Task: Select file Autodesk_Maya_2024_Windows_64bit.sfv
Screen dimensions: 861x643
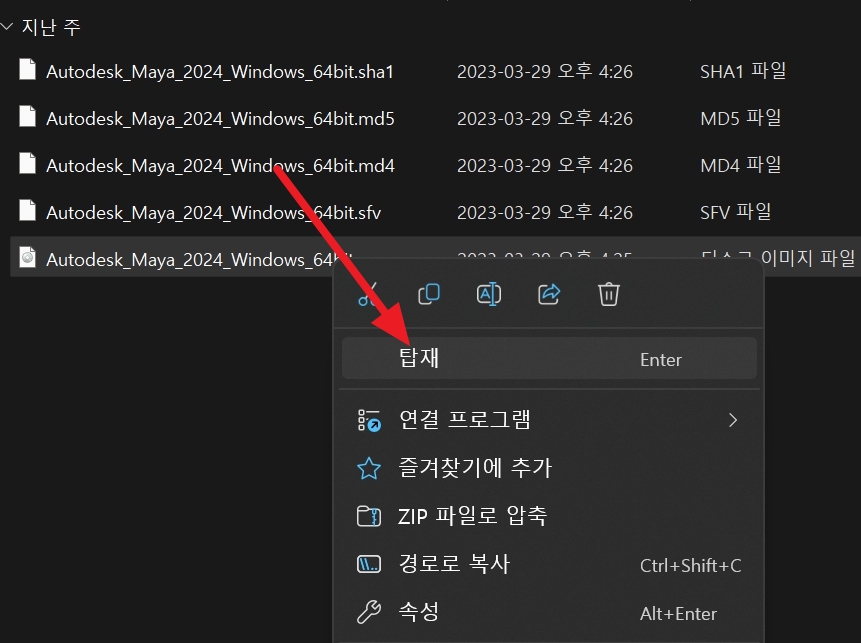Action: click(214, 213)
